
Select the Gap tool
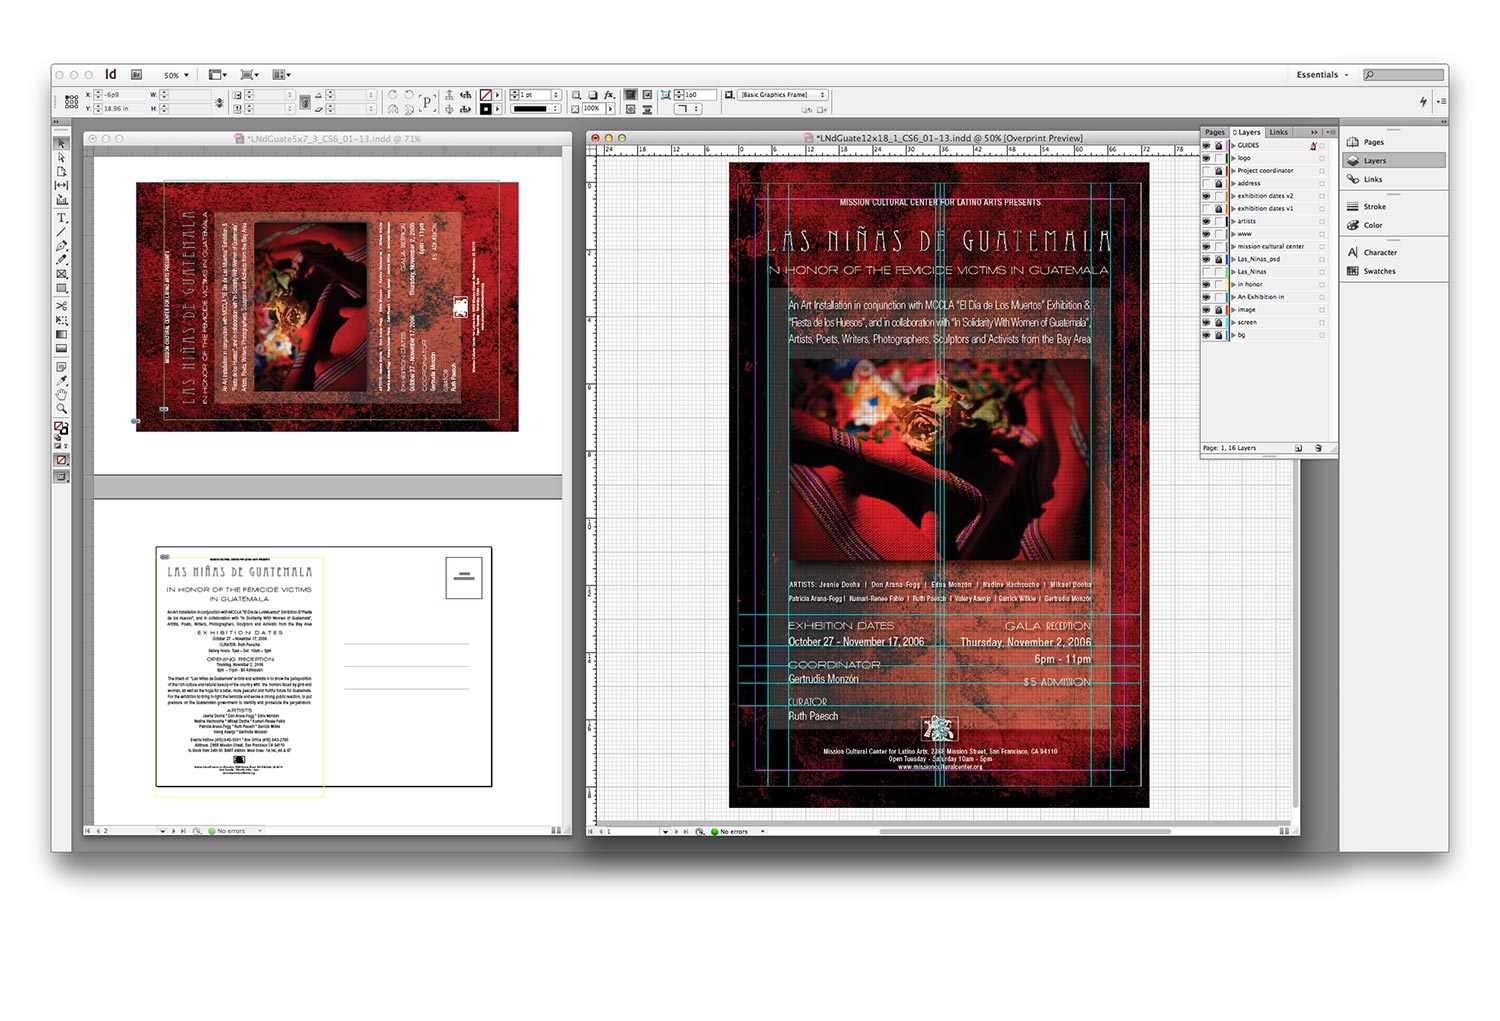[61, 186]
